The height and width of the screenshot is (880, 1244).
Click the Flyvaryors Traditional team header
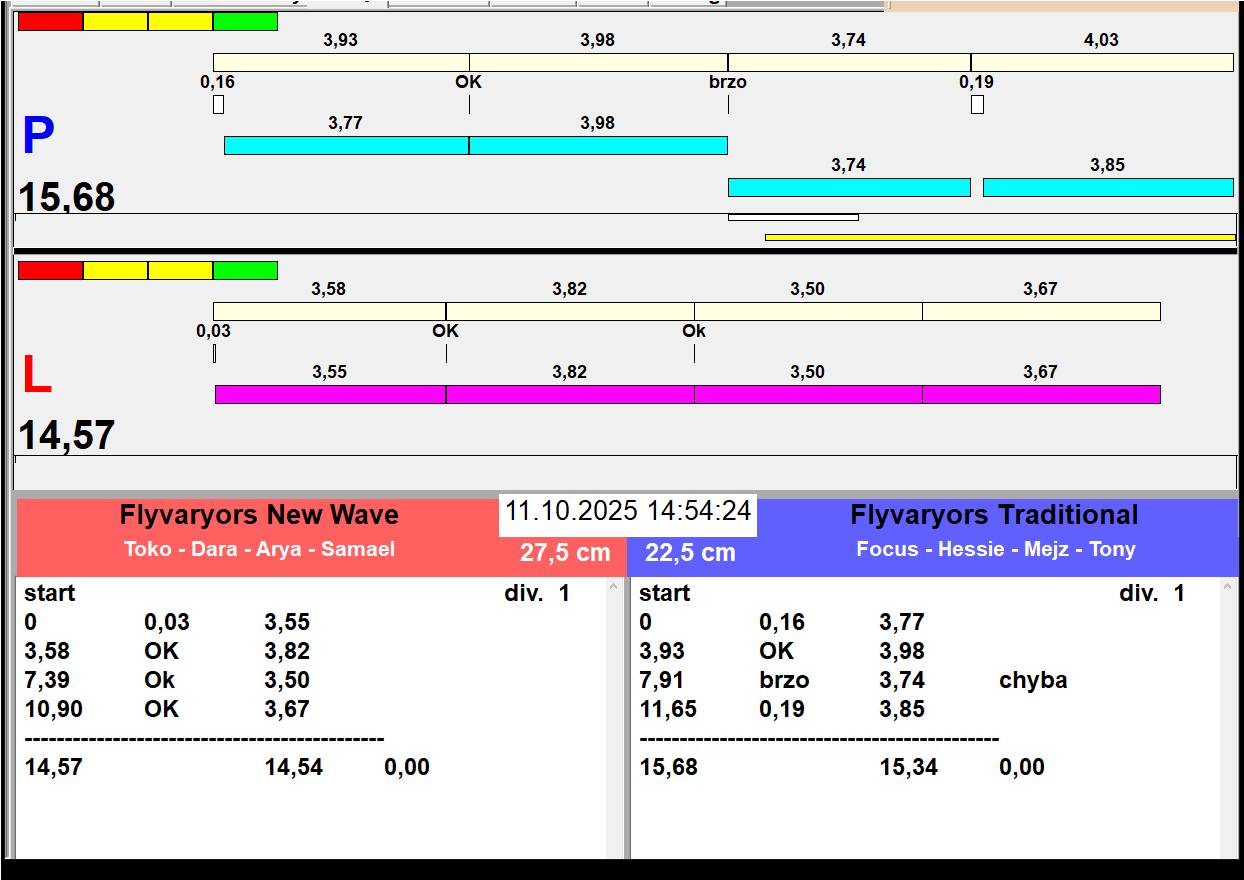(x=994, y=515)
